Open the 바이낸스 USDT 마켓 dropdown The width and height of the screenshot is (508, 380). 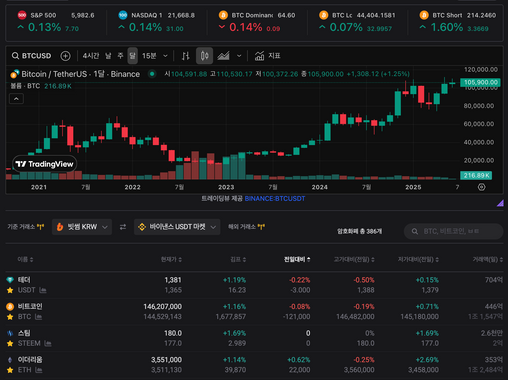pyautogui.click(x=177, y=227)
